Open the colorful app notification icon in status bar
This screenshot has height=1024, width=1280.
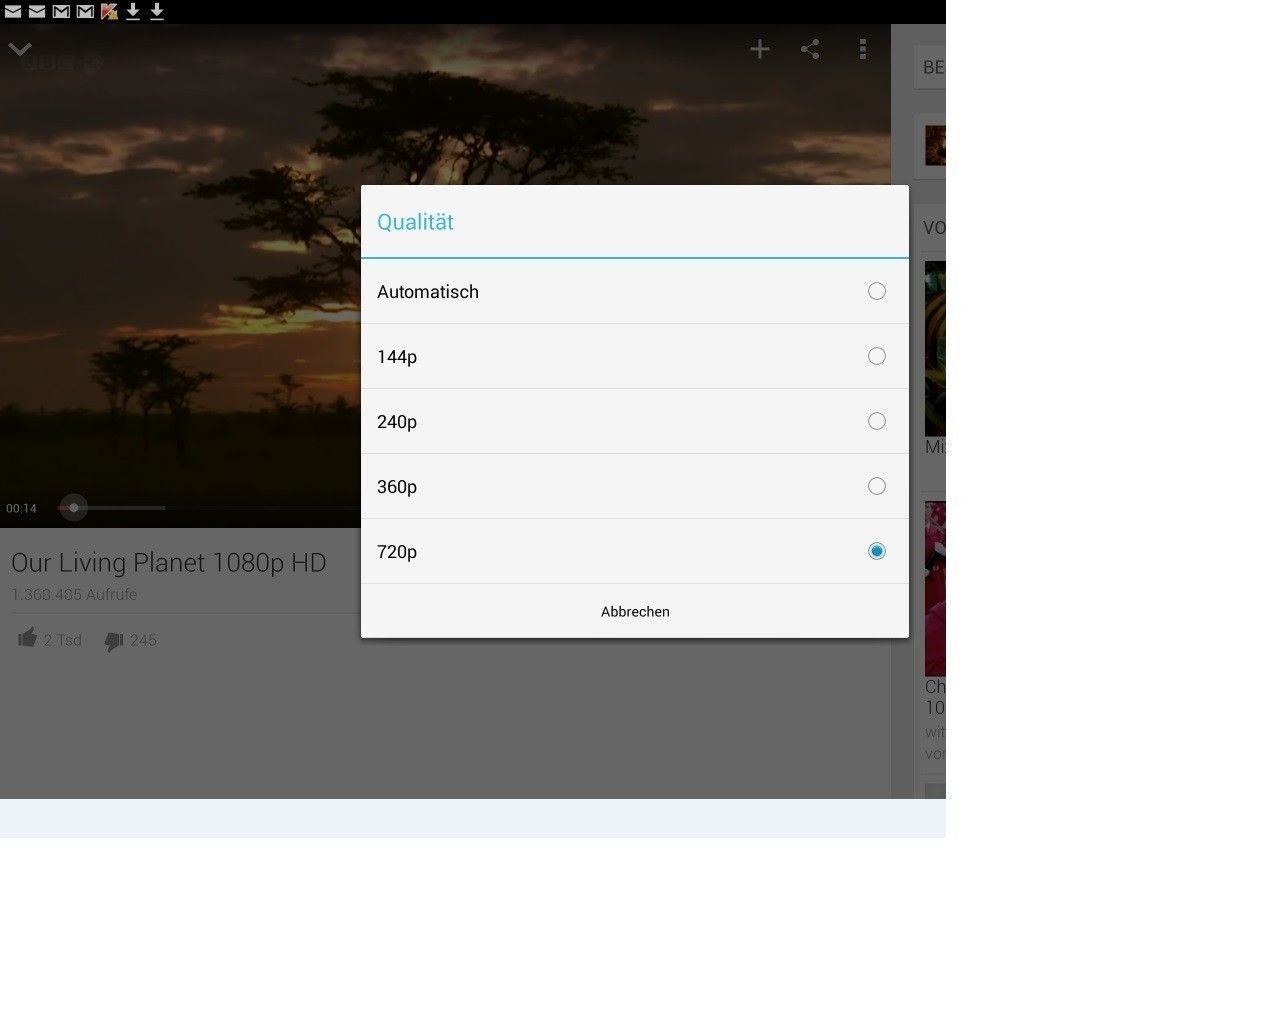pyautogui.click(x=109, y=11)
